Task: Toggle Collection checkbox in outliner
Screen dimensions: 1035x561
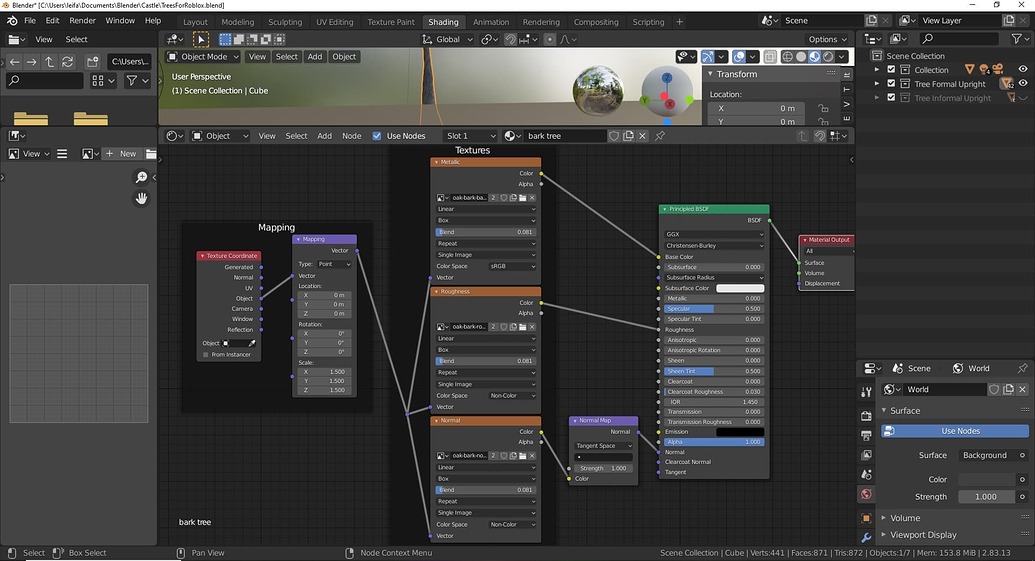Action: pos(891,70)
